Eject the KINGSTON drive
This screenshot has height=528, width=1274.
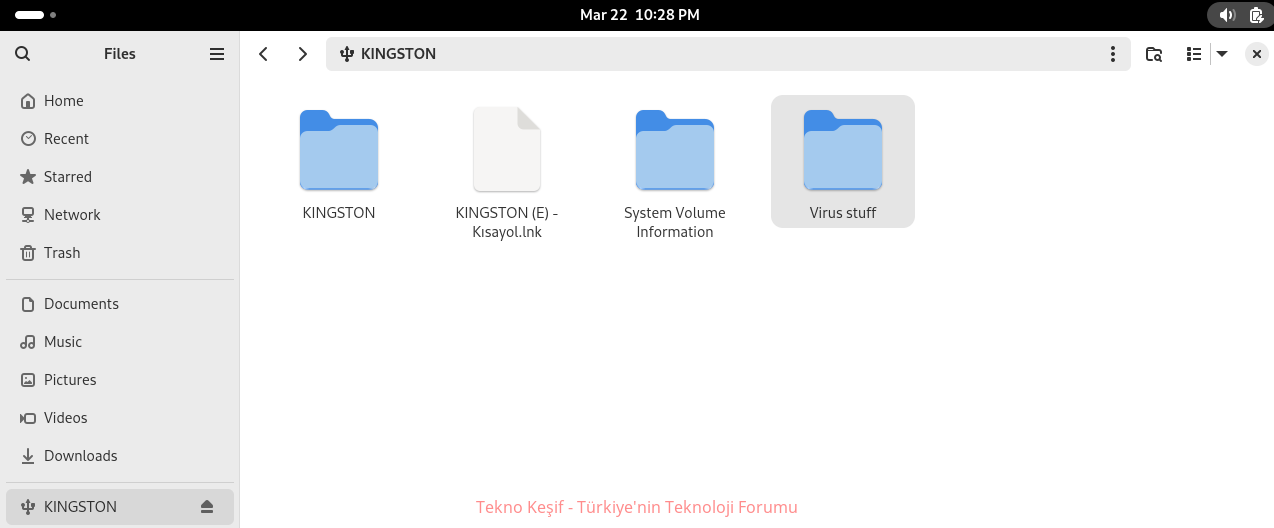tap(207, 507)
